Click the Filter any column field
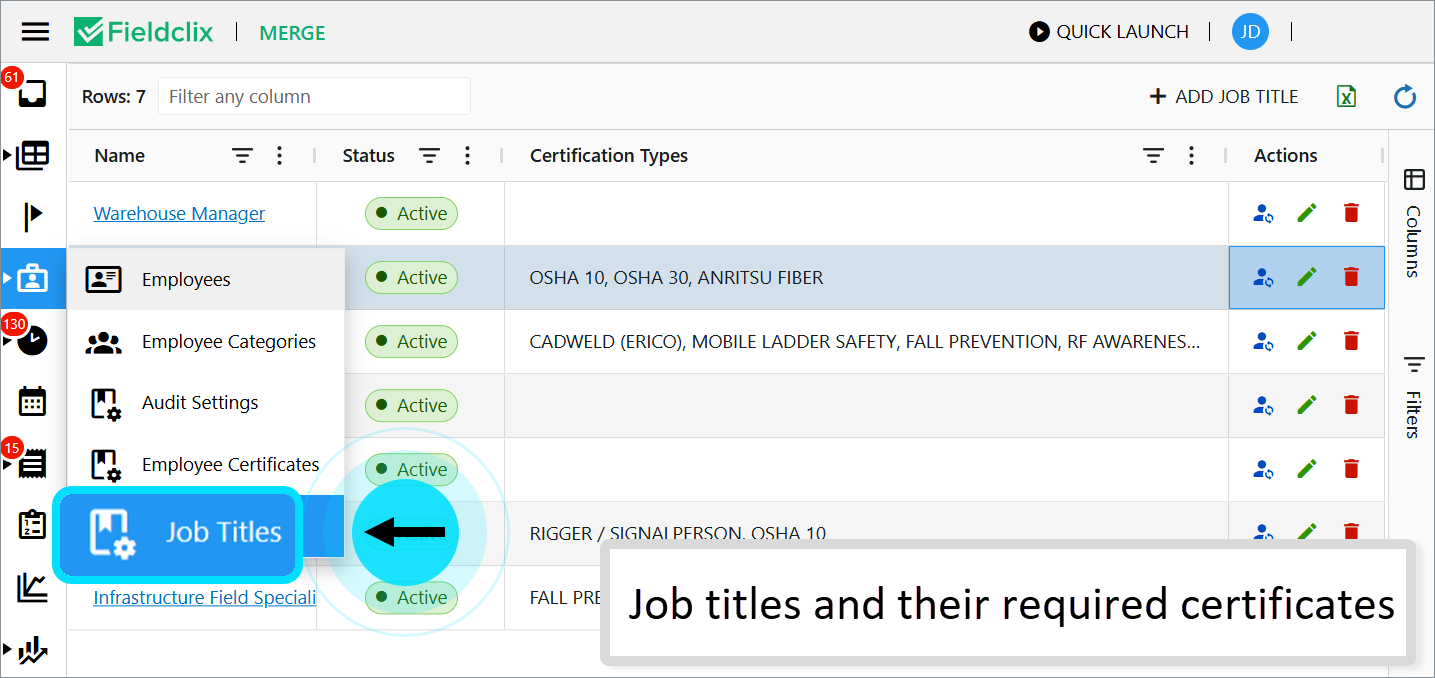 point(314,97)
